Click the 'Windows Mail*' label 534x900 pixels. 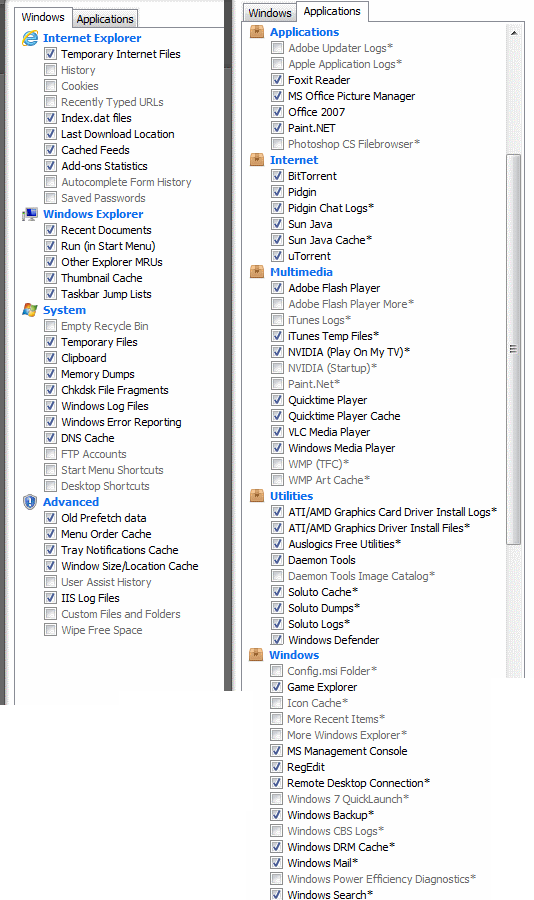(322, 863)
